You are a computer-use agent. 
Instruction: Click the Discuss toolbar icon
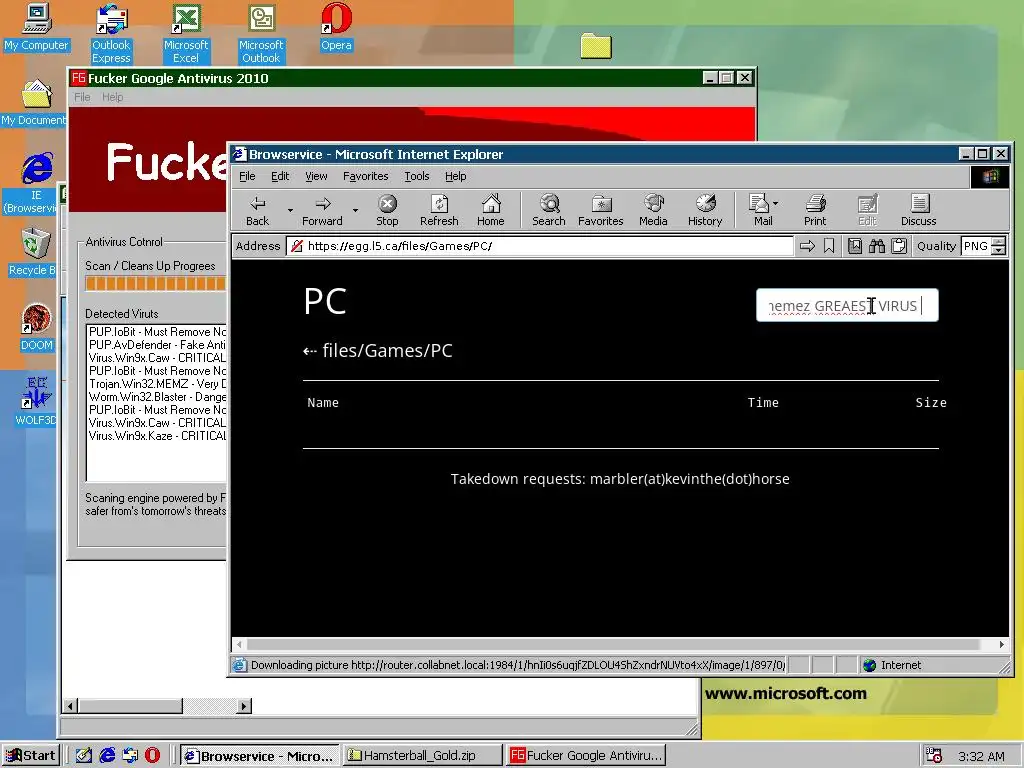coord(919,210)
